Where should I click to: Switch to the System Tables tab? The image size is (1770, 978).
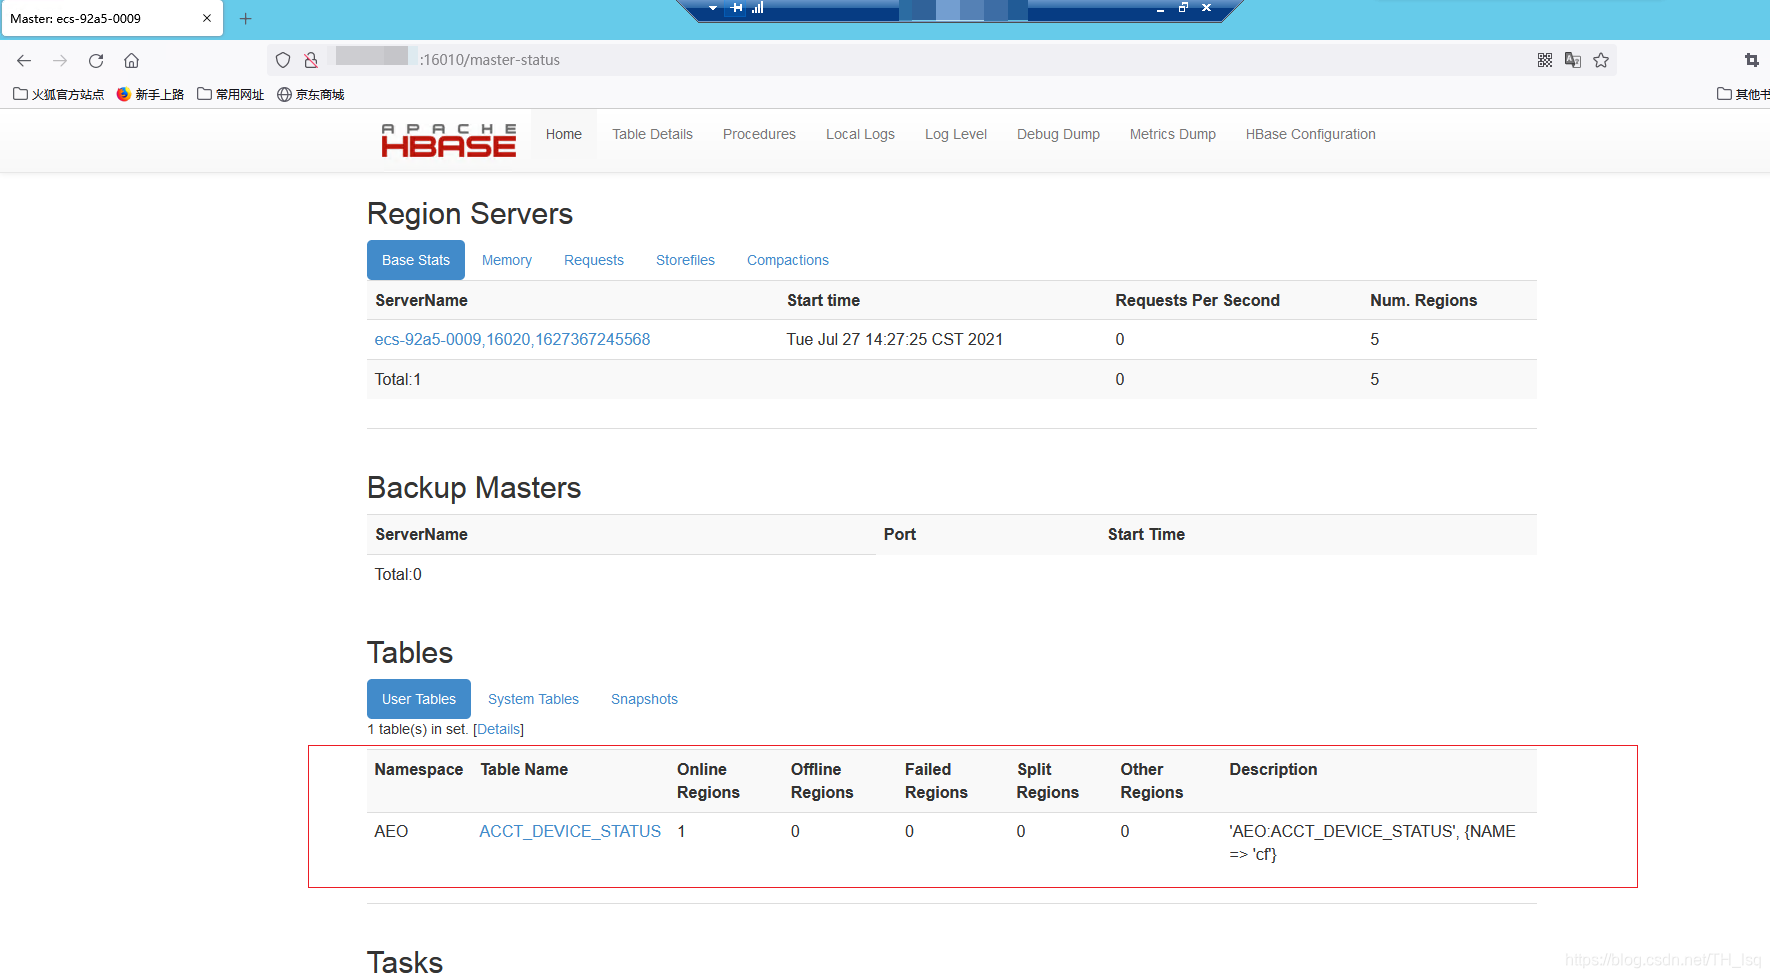pos(533,699)
